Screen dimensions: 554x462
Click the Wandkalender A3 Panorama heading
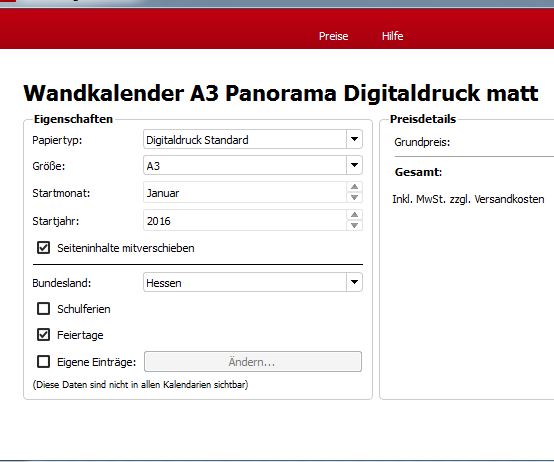pos(281,94)
